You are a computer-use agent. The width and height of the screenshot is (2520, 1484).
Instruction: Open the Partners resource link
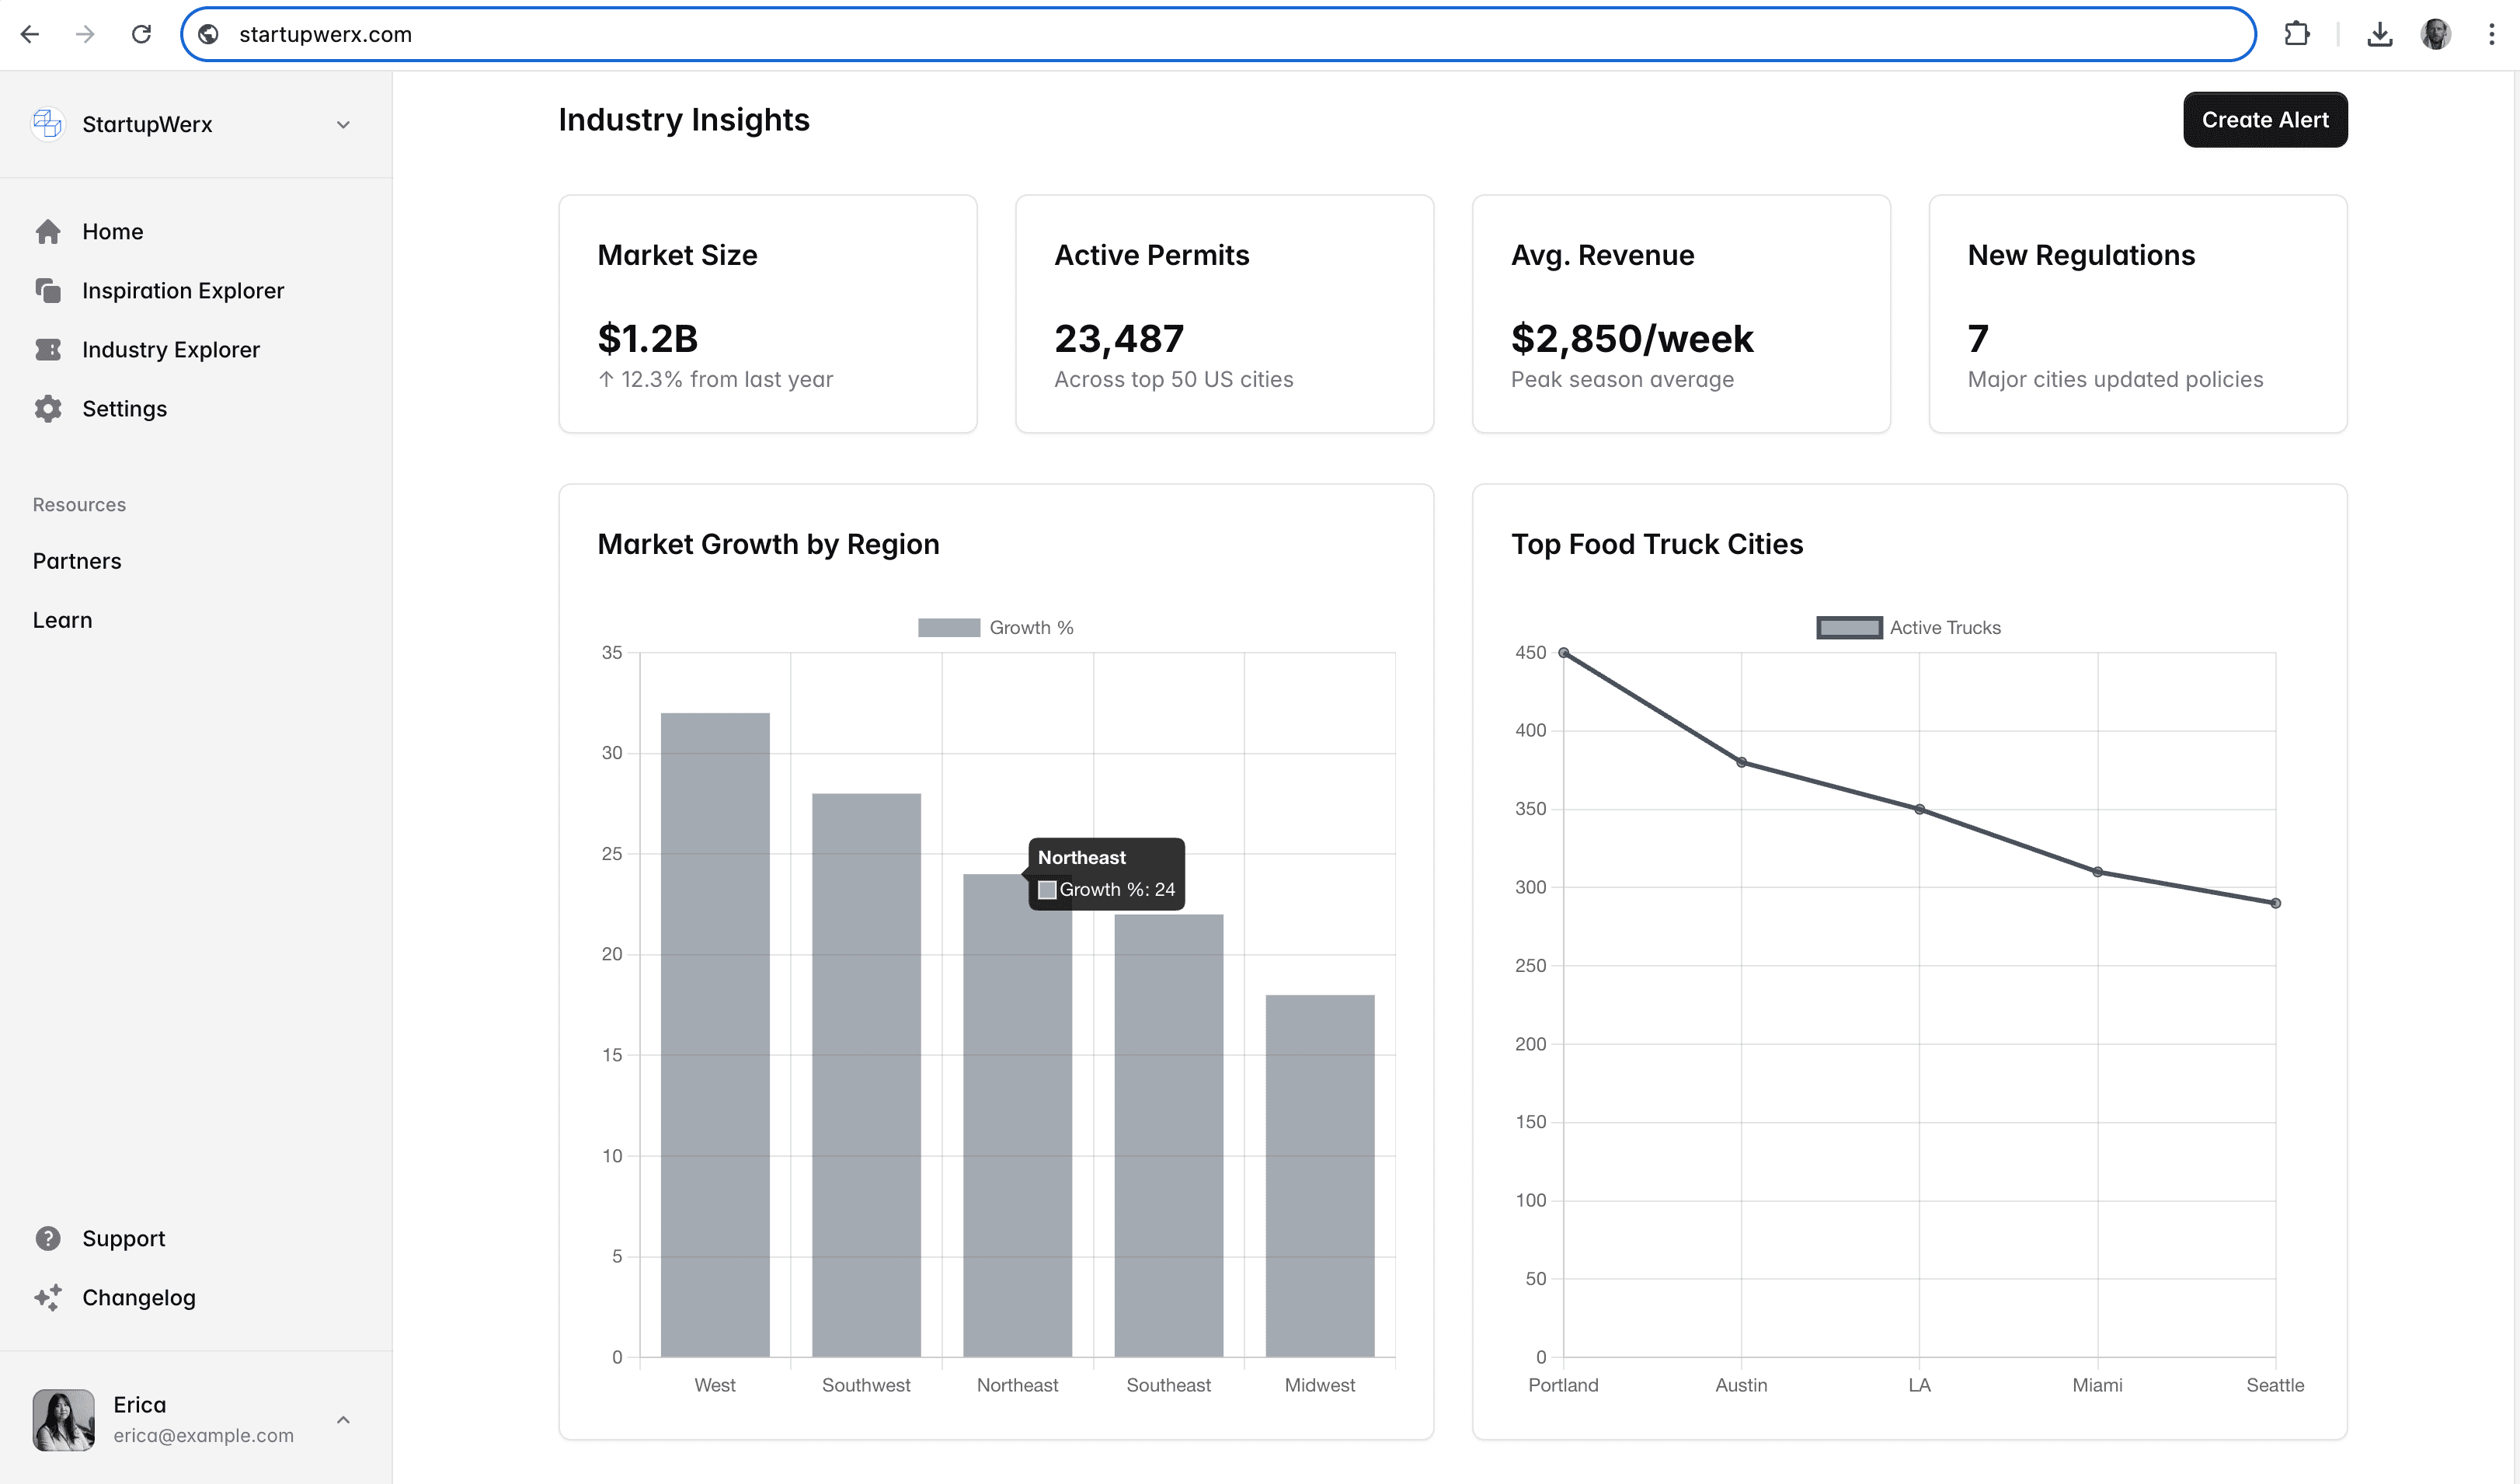(77, 561)
